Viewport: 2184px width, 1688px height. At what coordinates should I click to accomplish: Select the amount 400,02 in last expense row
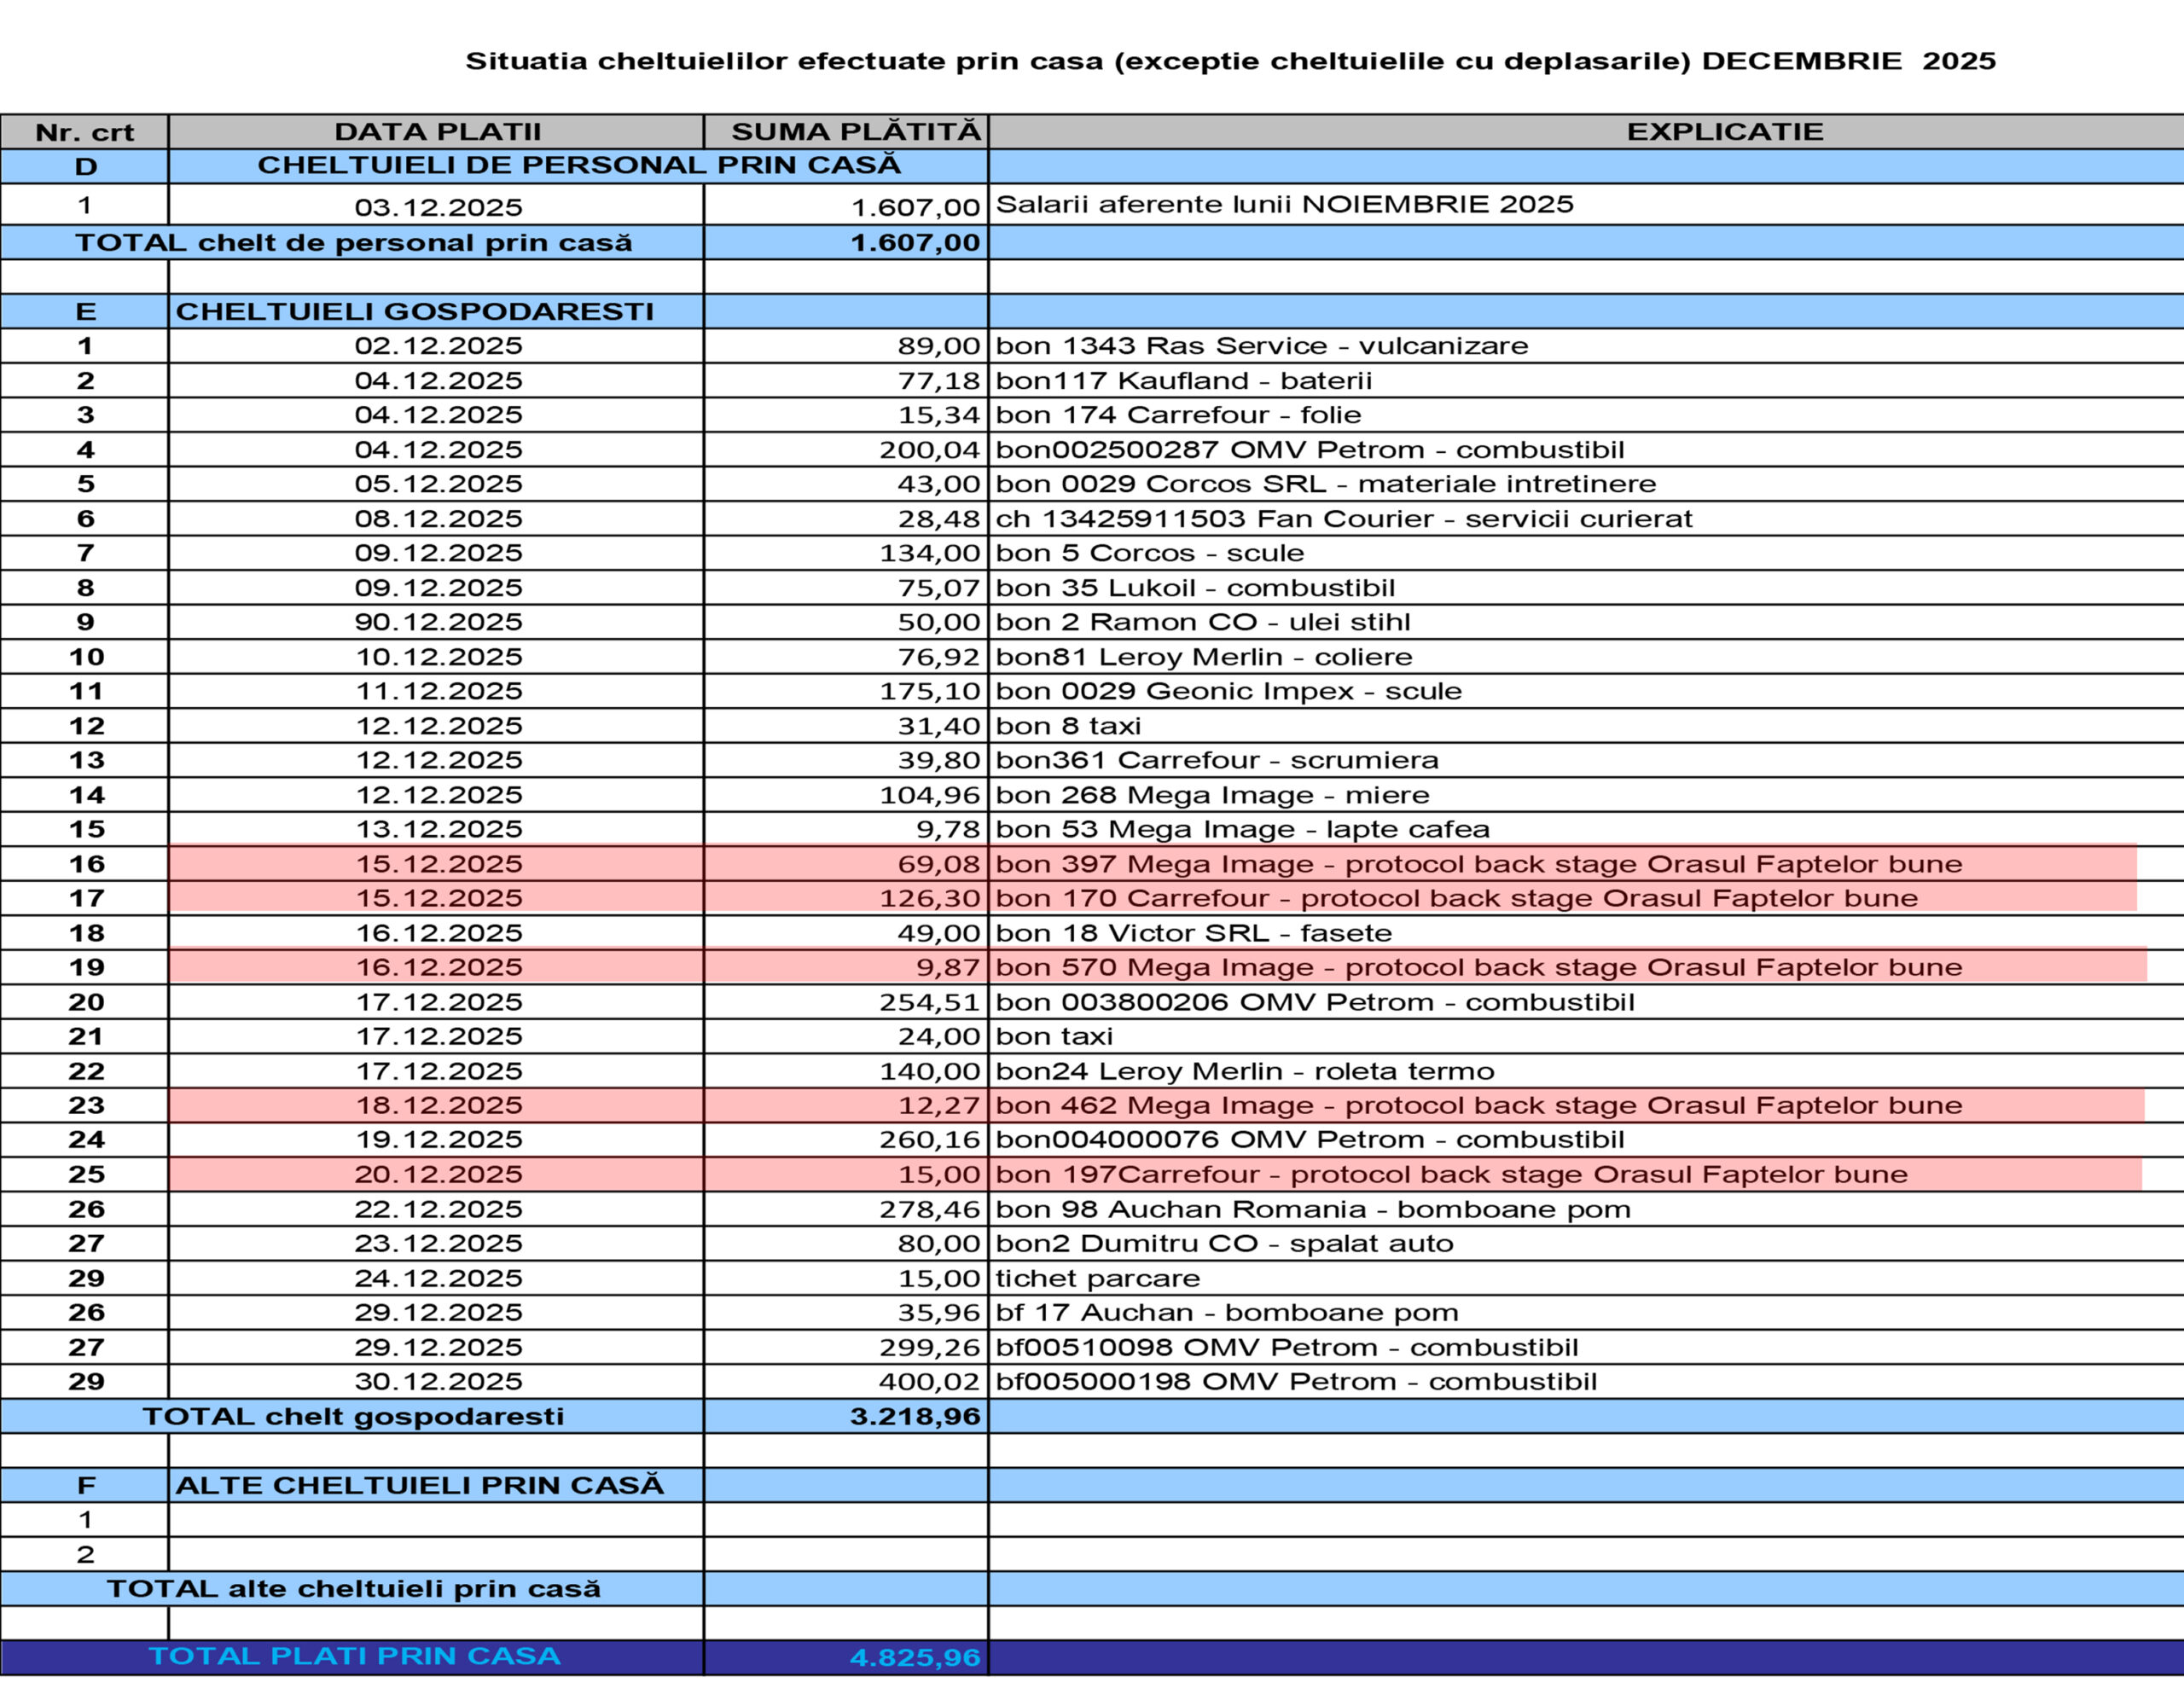[x=928, y=1381]
